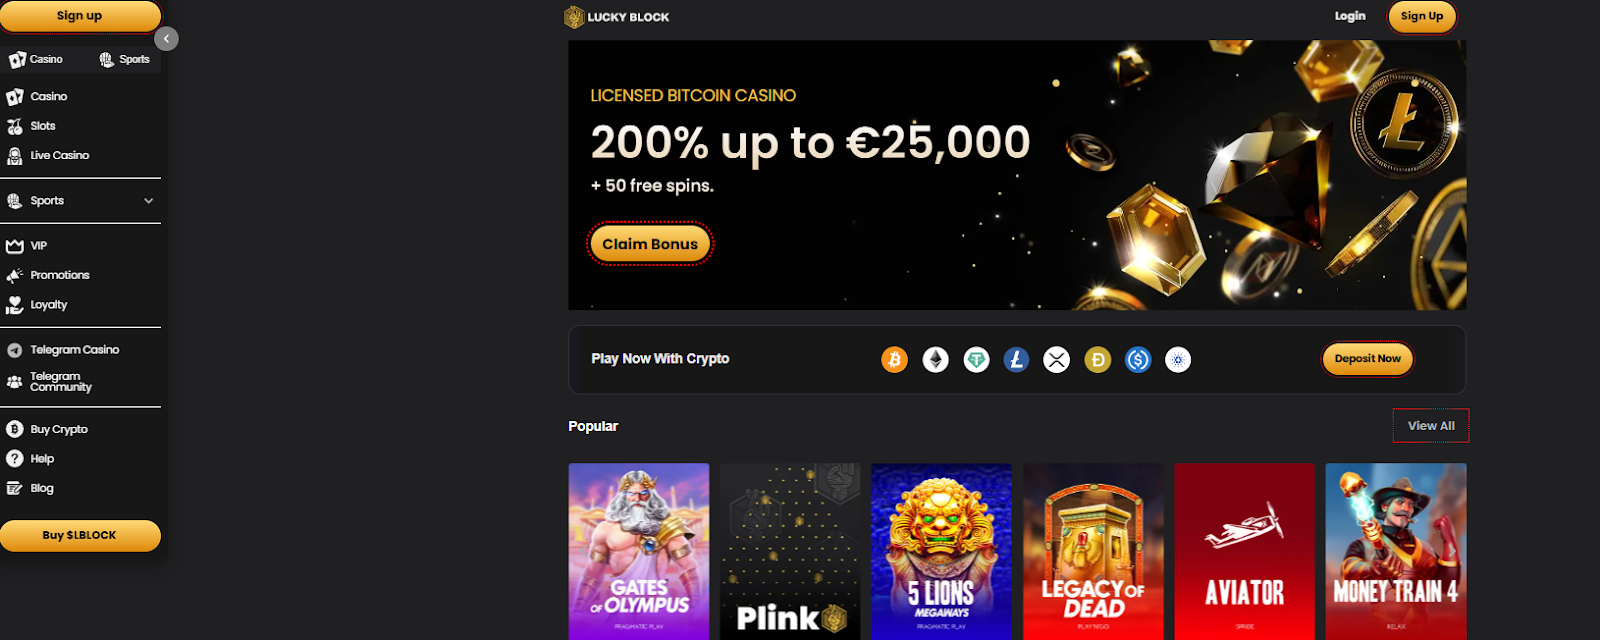1600x640 pixels.
Task: Click the Cardano coin icon
Action: tap(1178, 359)
